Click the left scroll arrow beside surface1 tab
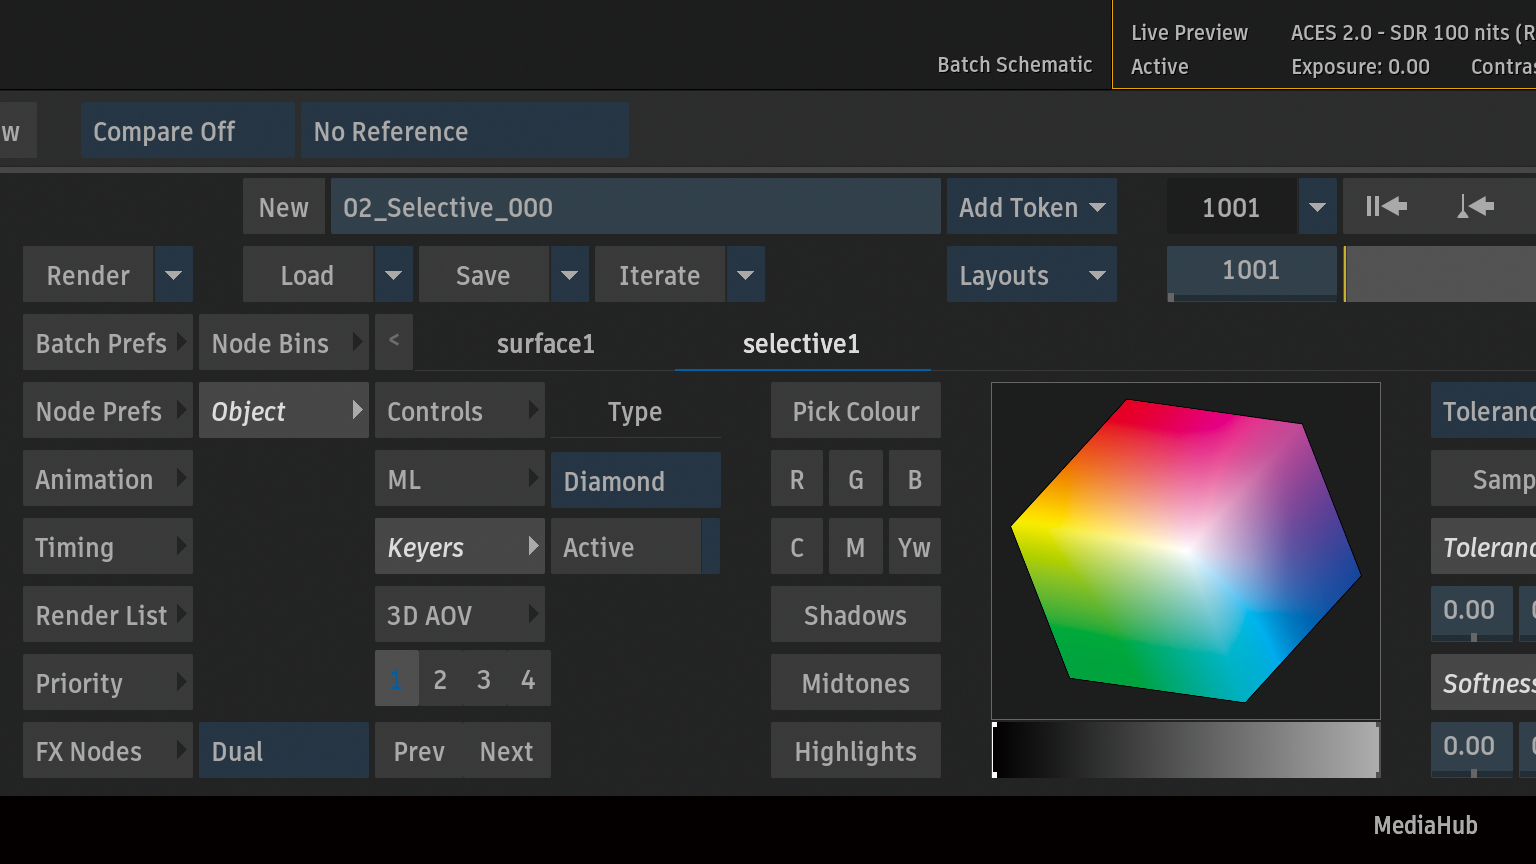The image size is (1536, 864). click(x=394, y=341)
